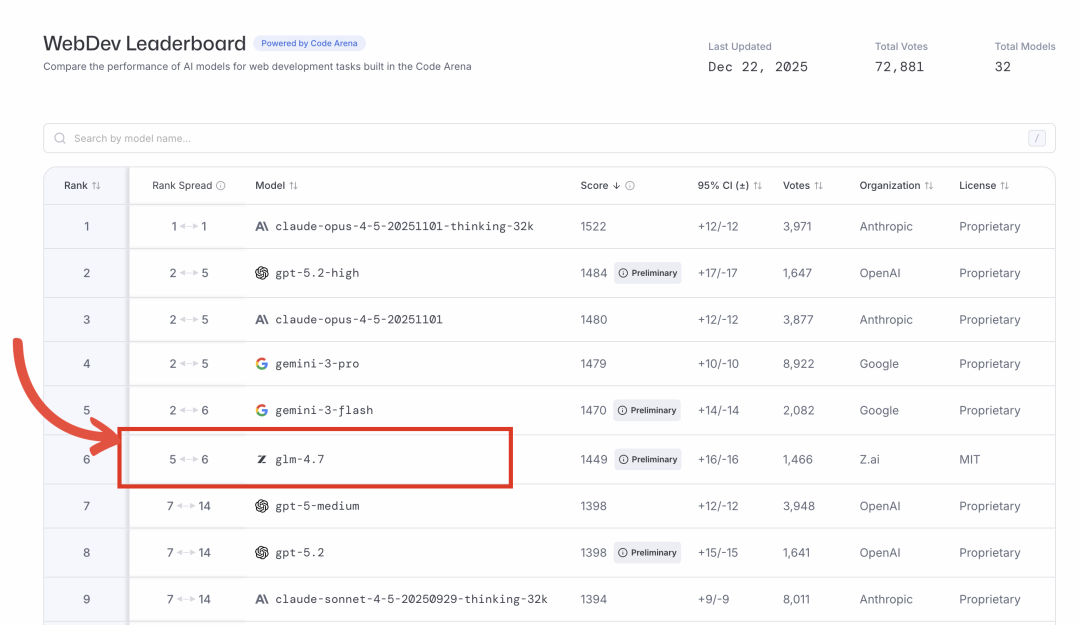Click the 32 total models value
1080x625 pixels.
(1002, 67)
